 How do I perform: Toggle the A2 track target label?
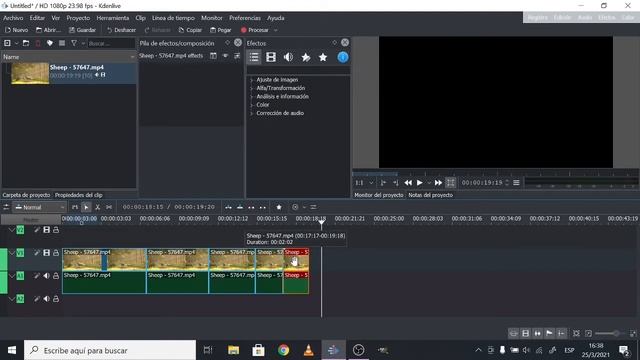20,299
